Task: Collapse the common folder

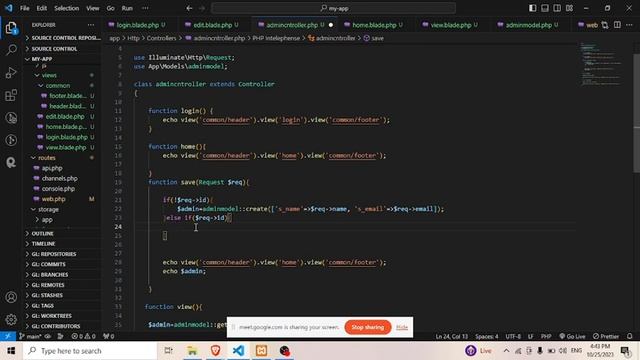Action: (x=58, y=85)
